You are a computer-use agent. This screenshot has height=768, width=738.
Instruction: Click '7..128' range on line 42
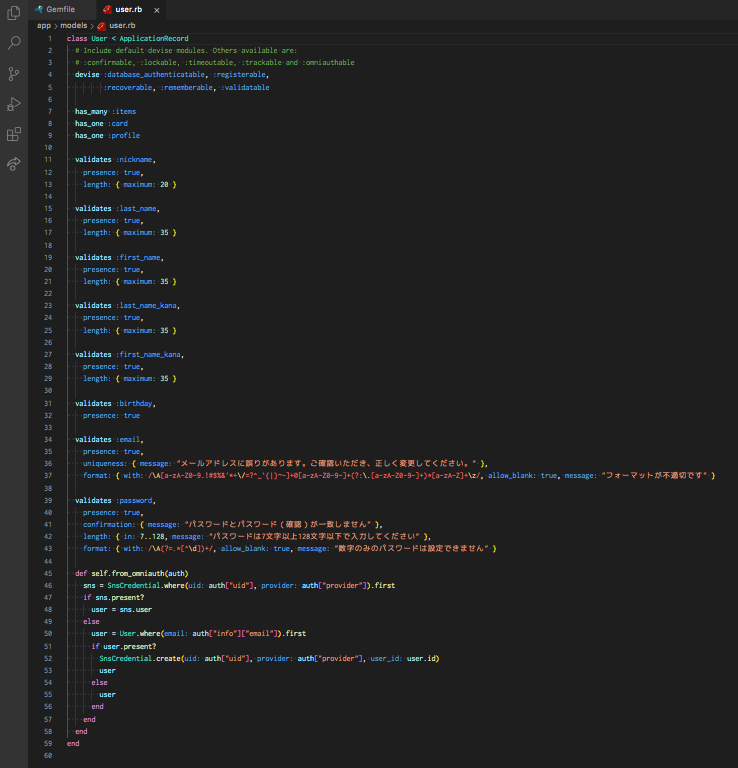click(152, 537)
